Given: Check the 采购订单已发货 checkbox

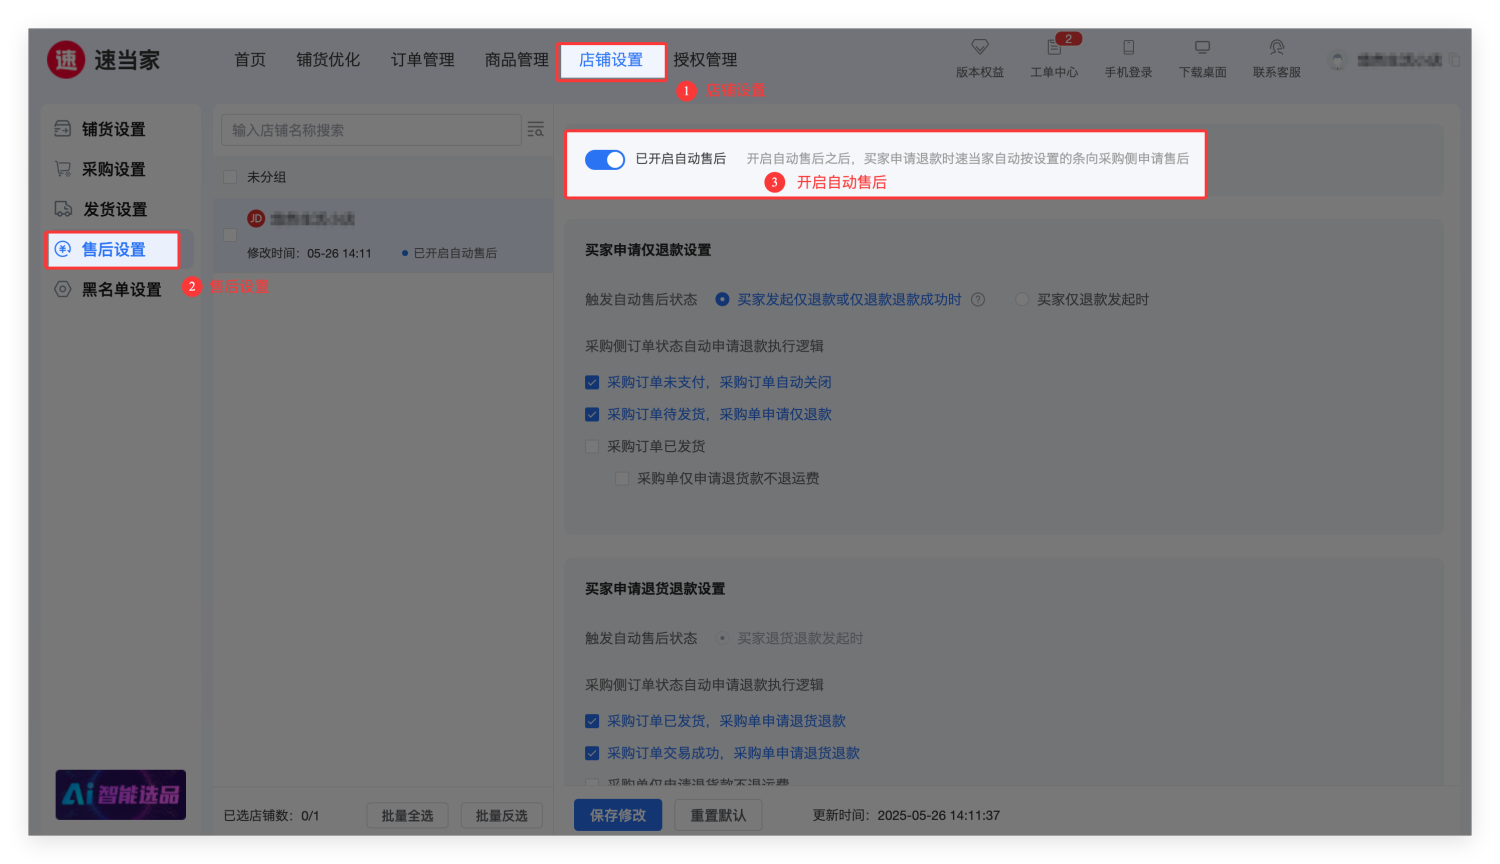Looking at the screenshot, I should [x=592, y=446].
